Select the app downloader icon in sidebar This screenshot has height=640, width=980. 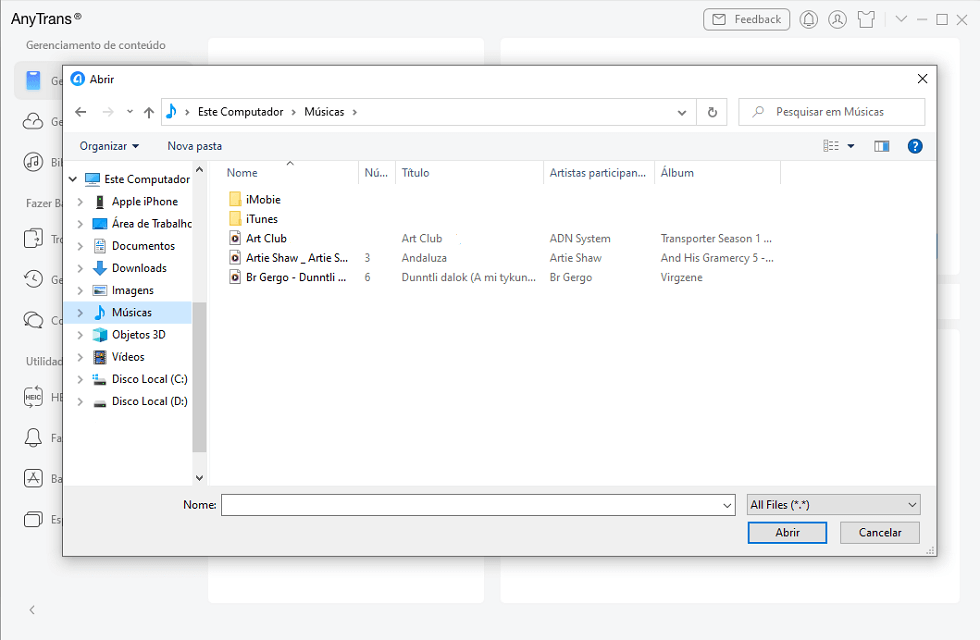pyautogui.click(x=33, y=478)
